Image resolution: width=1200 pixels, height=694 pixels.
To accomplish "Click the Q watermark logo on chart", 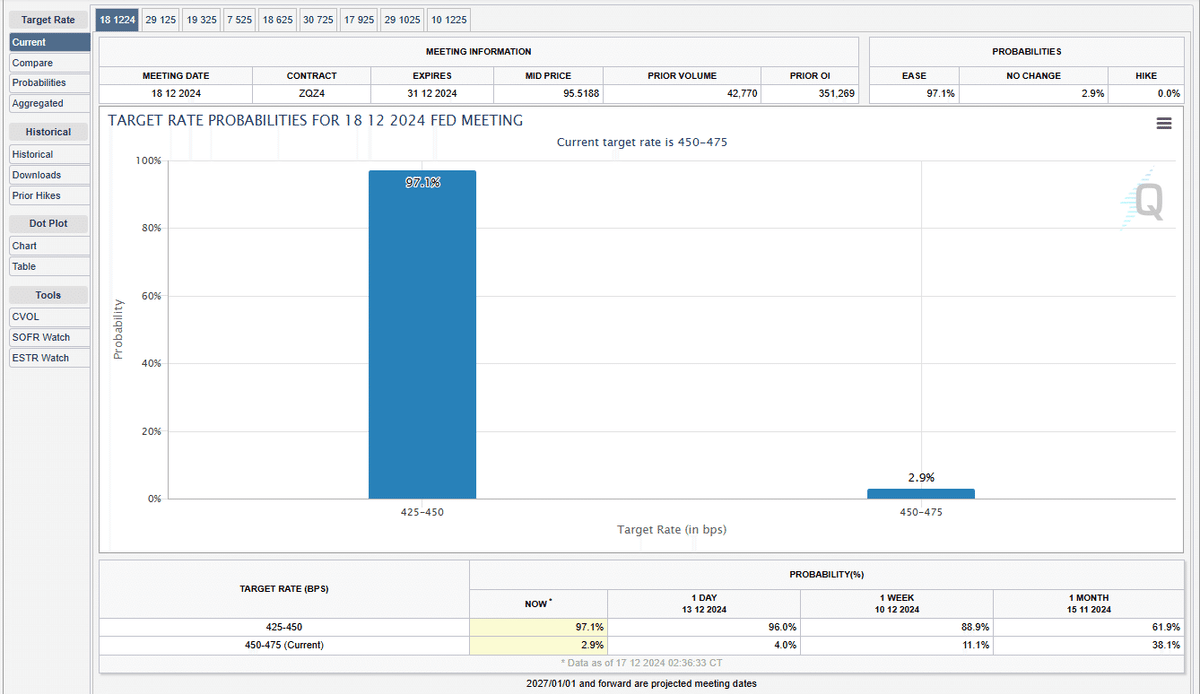I will click(1143, 201).
